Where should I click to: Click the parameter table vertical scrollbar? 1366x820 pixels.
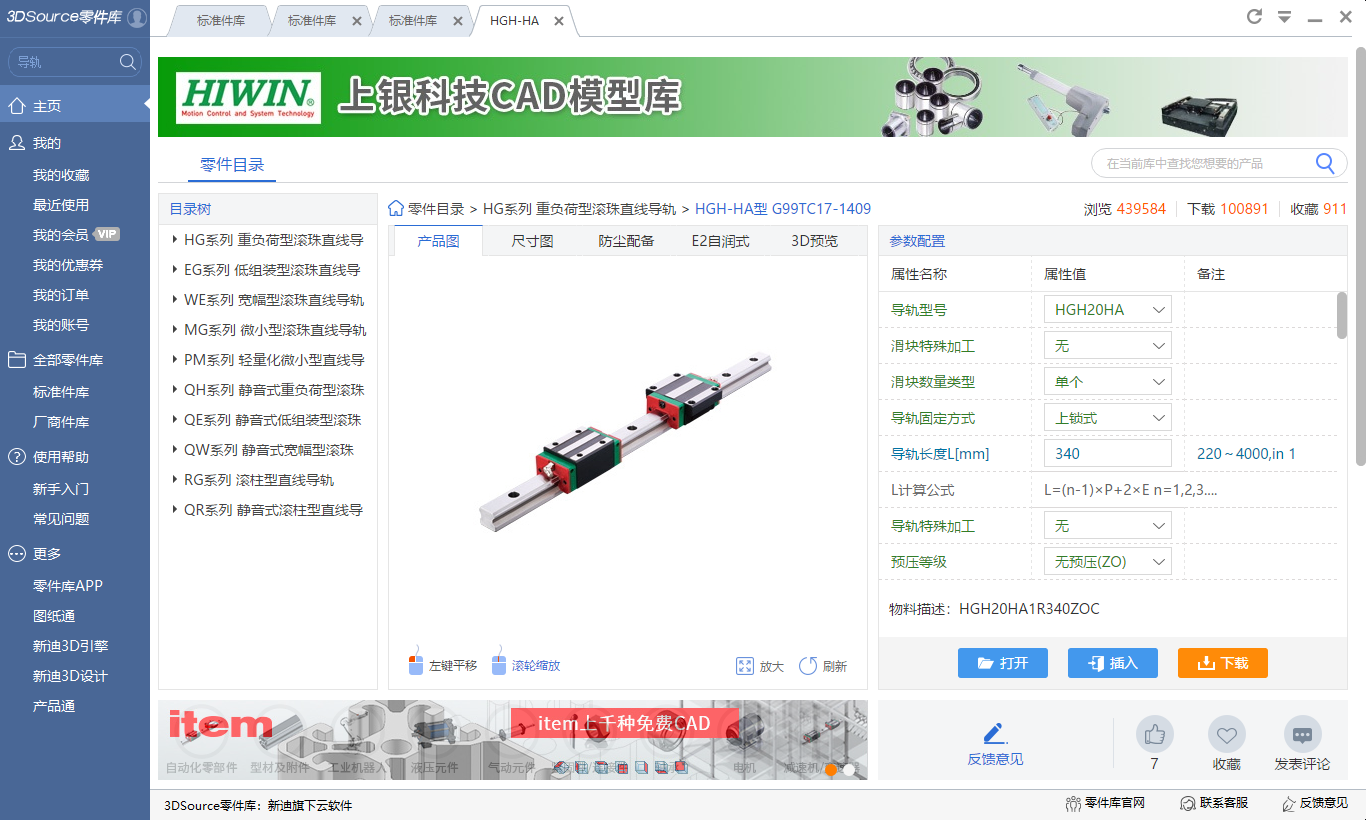(1341, 316)
